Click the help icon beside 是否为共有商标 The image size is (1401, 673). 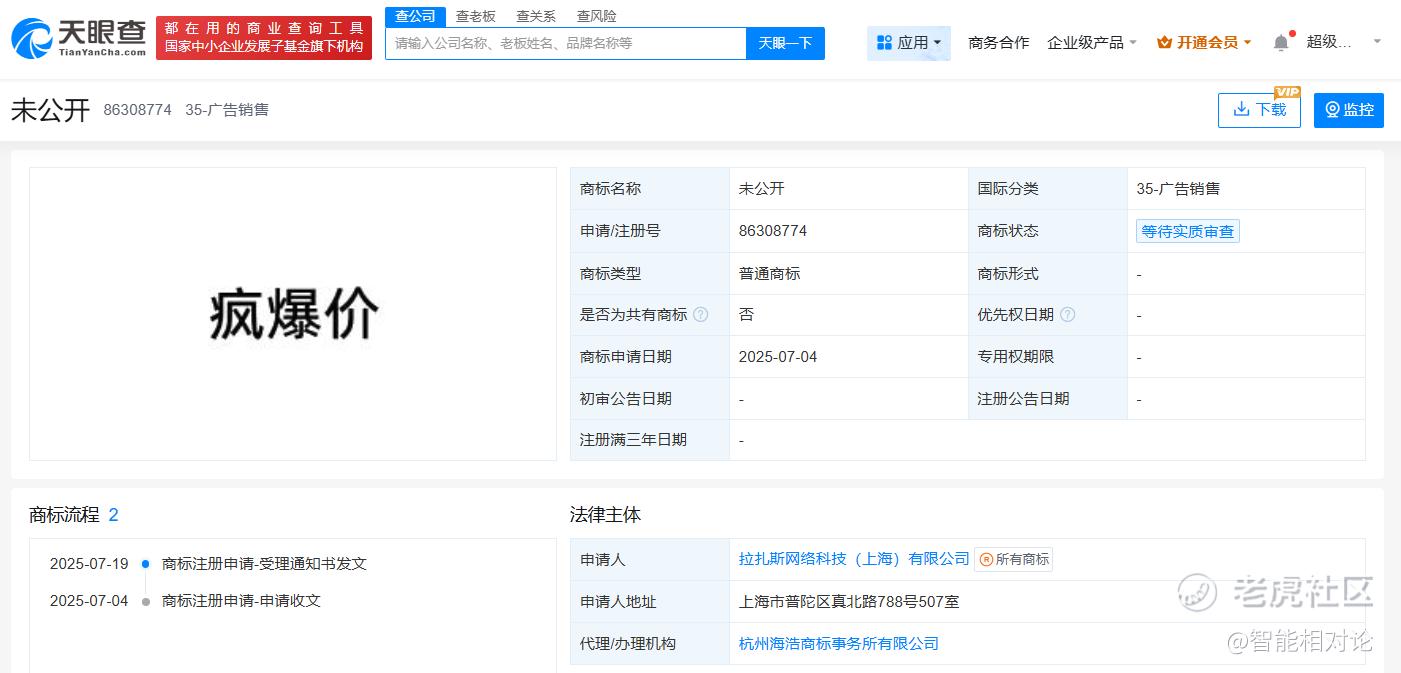700,314
